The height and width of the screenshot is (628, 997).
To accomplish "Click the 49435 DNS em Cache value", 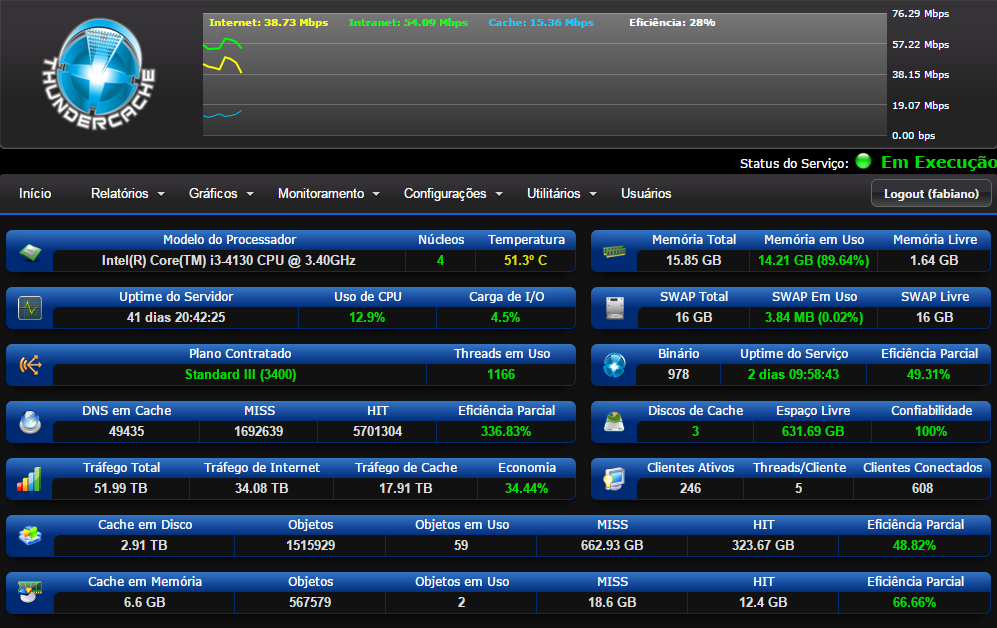I will [x=127, y=431].
